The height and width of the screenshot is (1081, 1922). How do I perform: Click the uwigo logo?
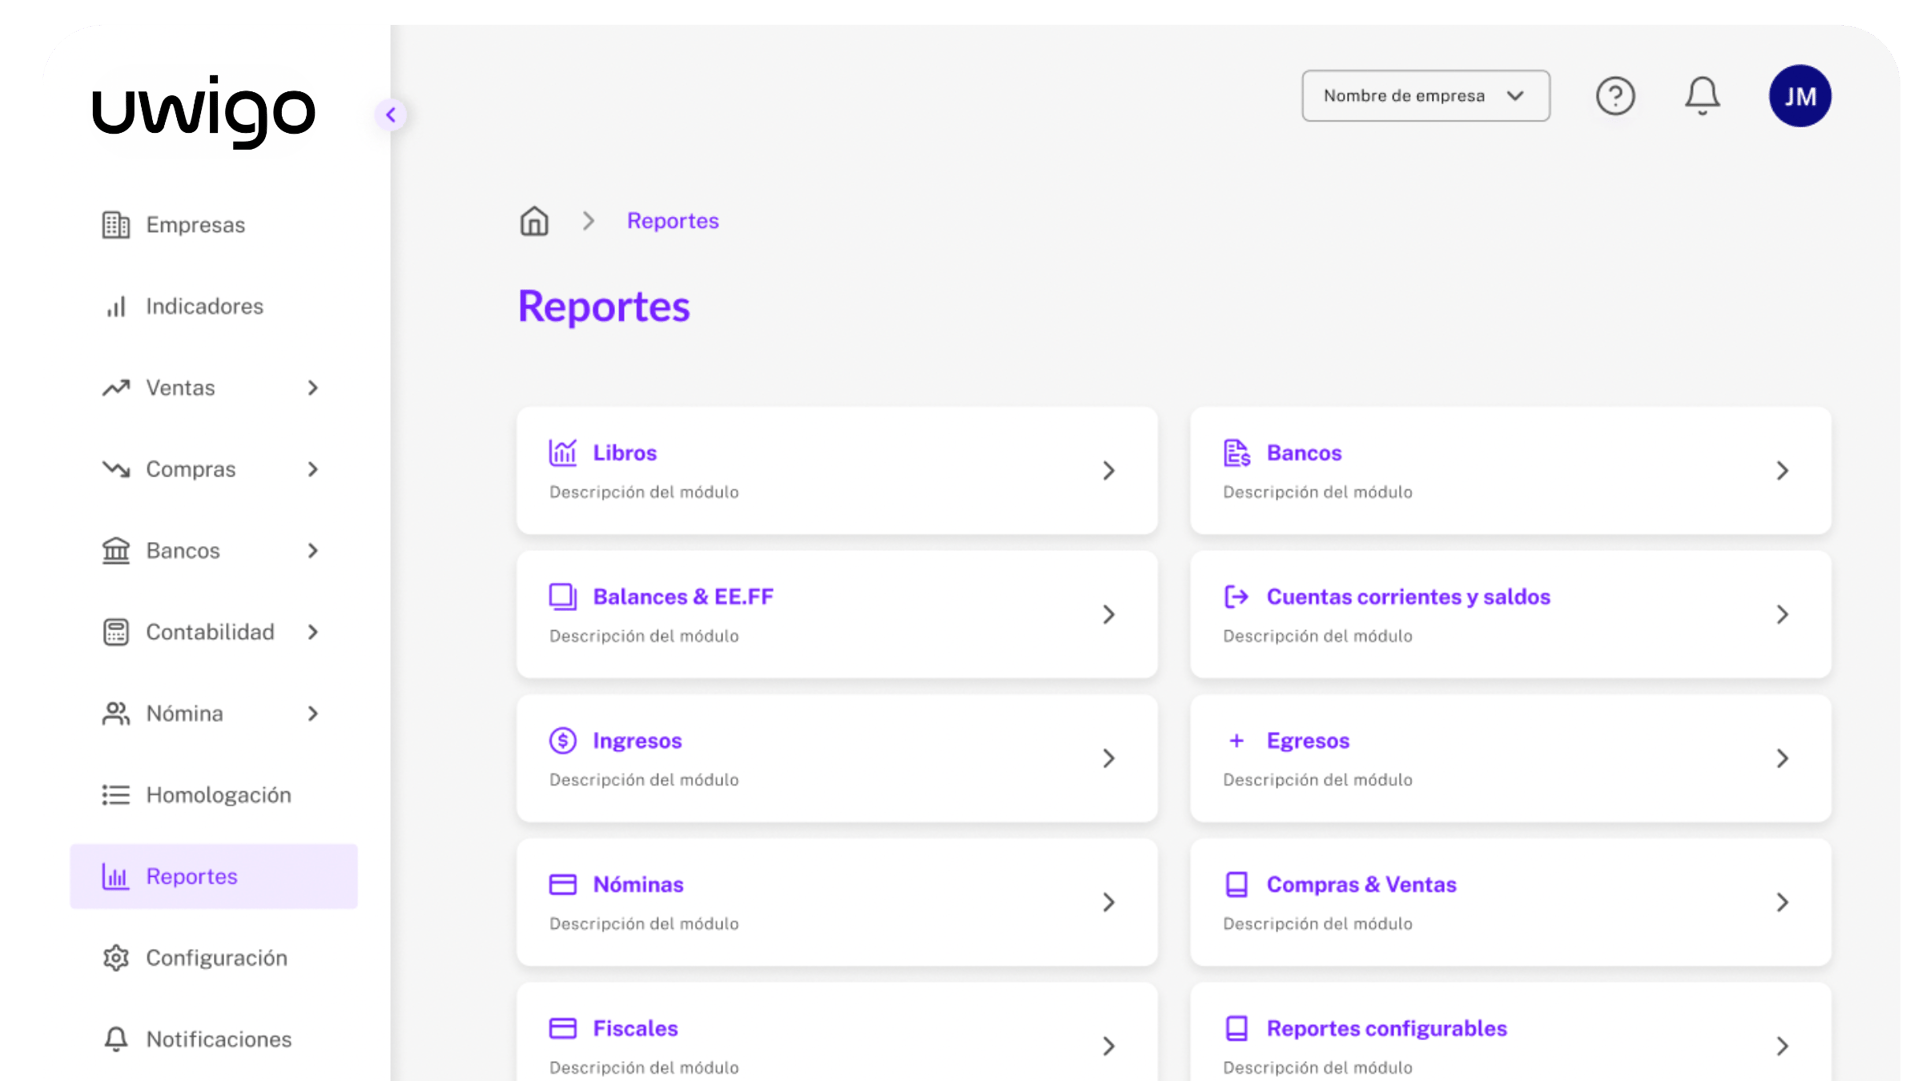[x=204, y=111]
